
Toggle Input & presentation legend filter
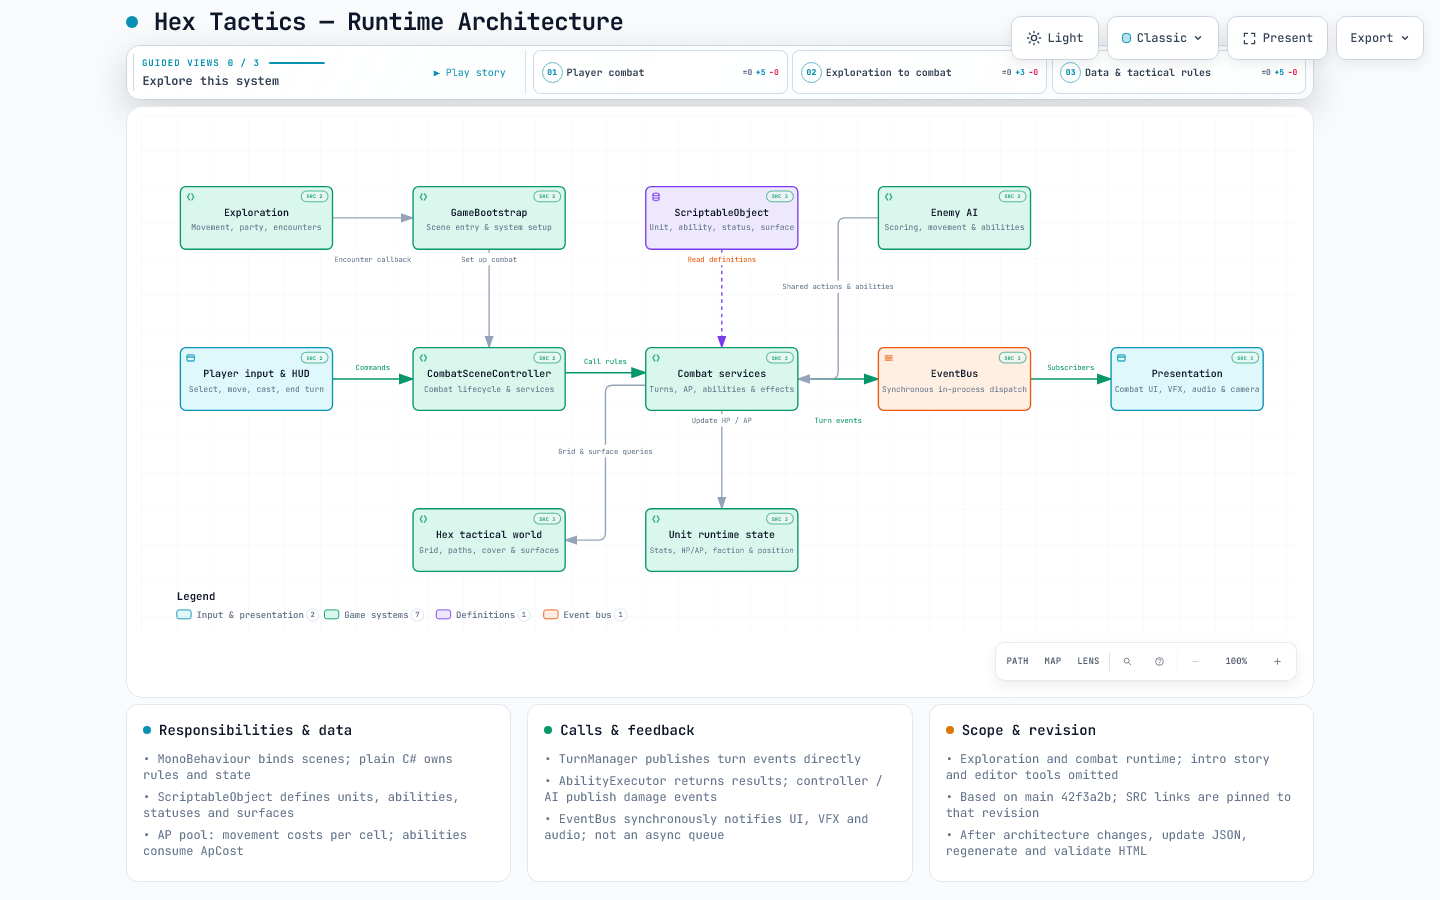point(247,615)
